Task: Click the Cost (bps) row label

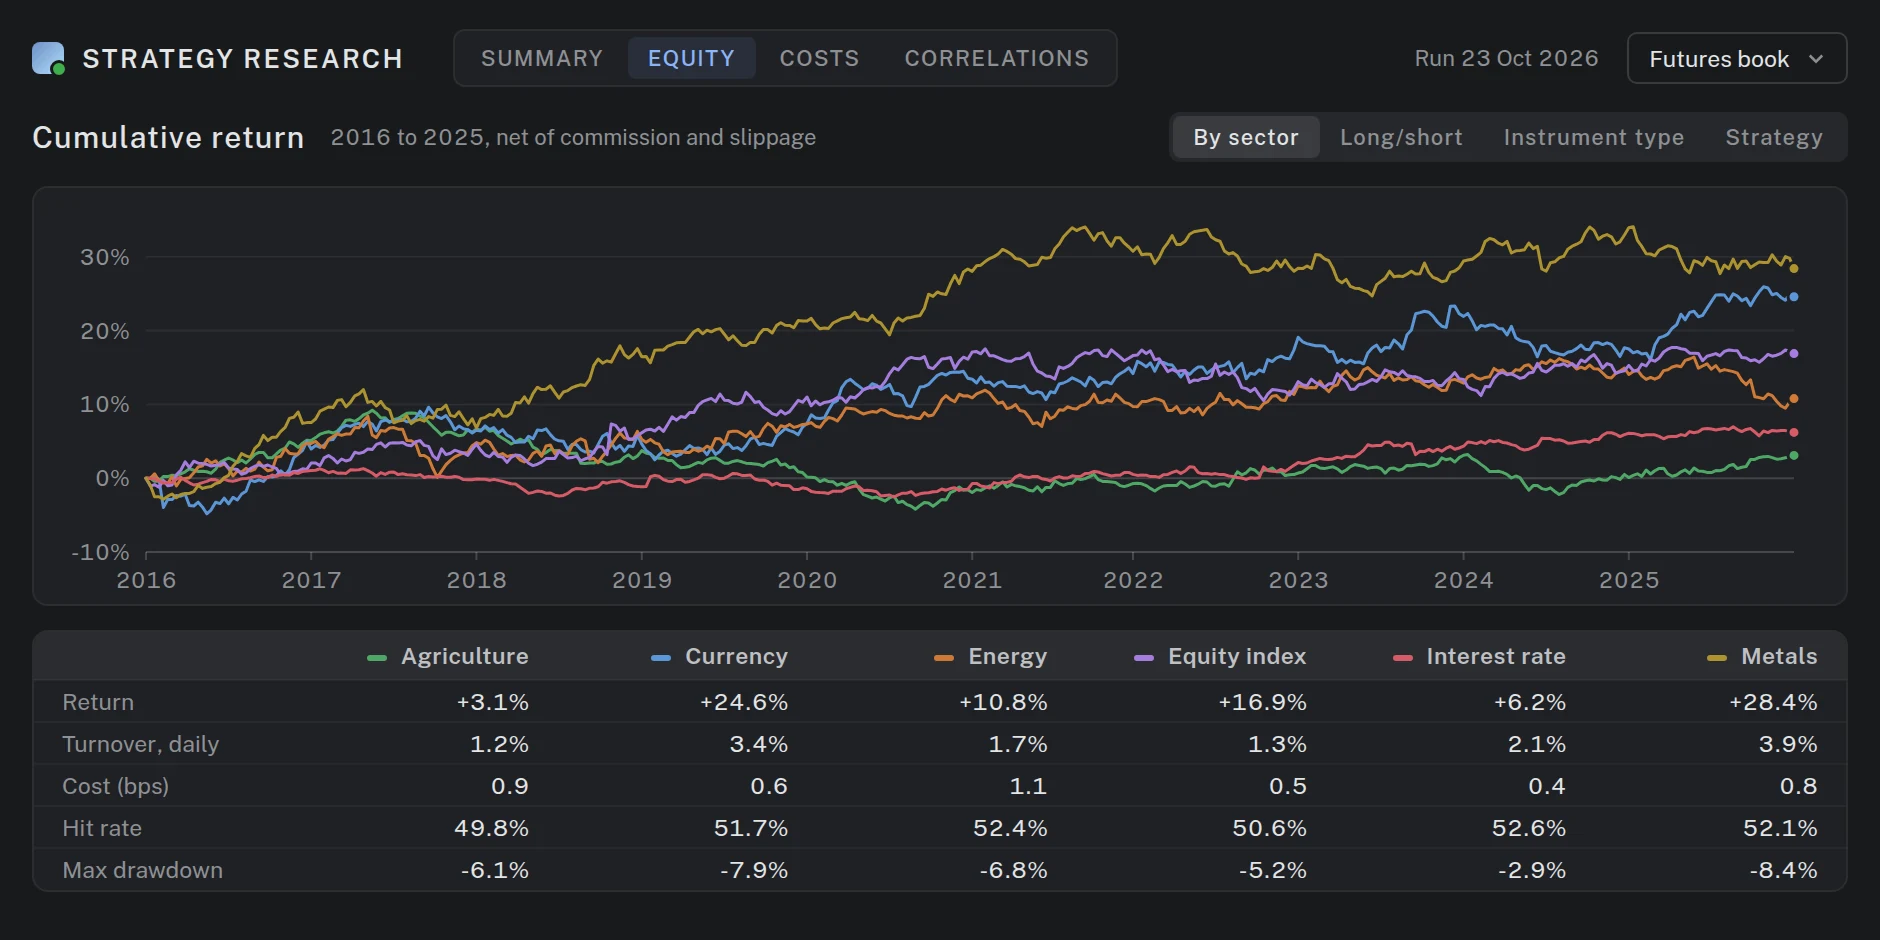Action: click(x=115, y=786)
